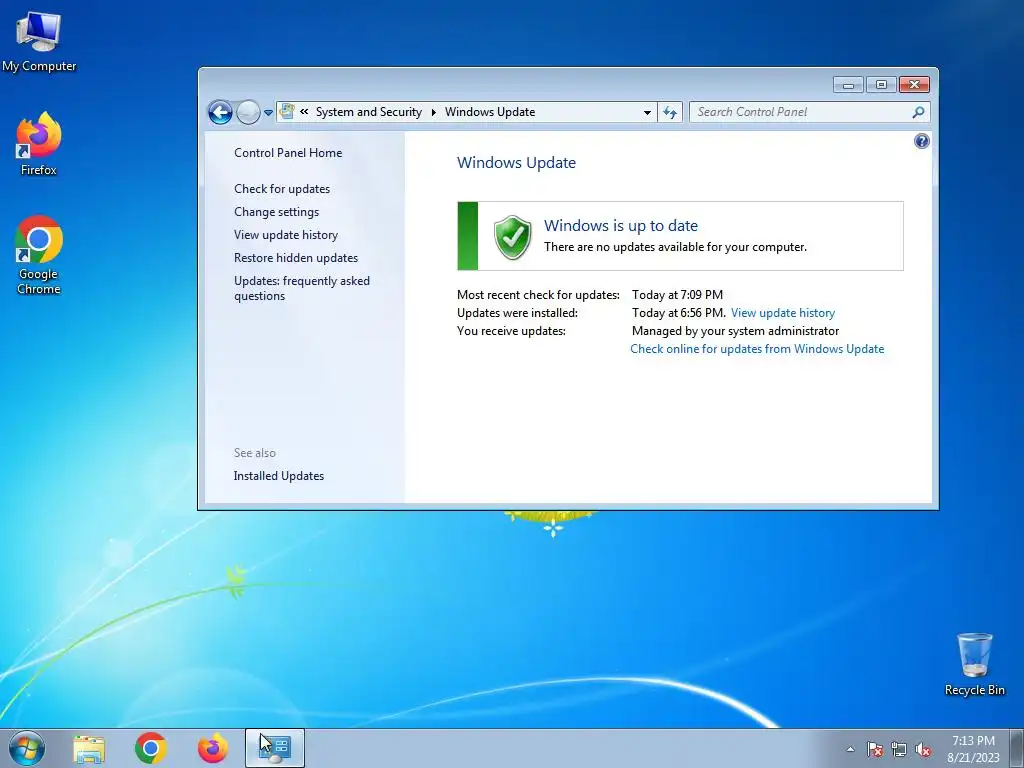Screen dimensions: 1024x768
Task: Click the Control Panel icon in address bar
Action: (287, 112)
